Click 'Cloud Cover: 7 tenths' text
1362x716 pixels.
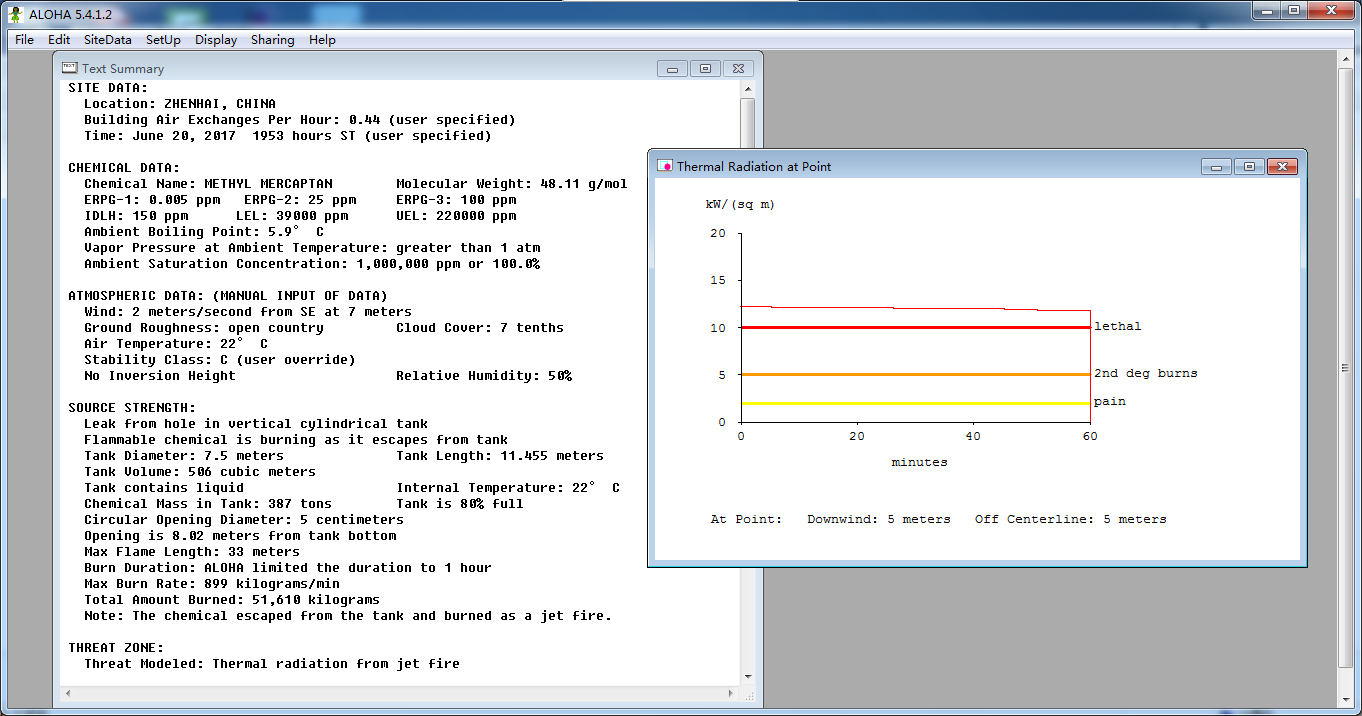pos(480,328)
